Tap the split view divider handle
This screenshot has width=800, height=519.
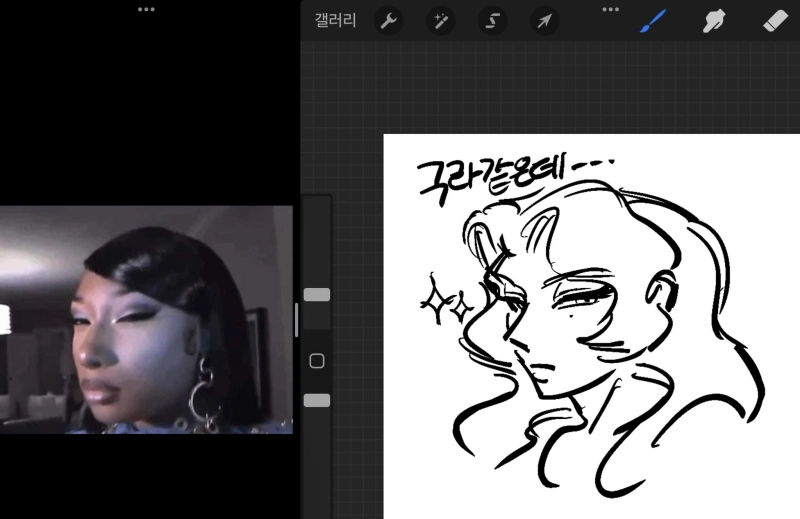click(x=296, y=320)
